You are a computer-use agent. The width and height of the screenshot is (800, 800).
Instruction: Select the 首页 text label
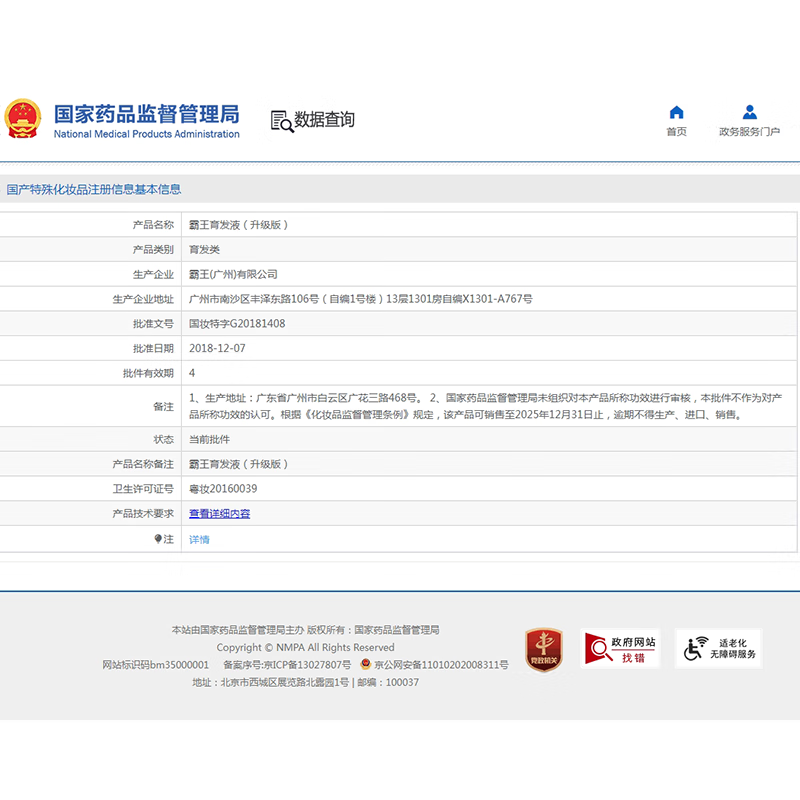677,132
